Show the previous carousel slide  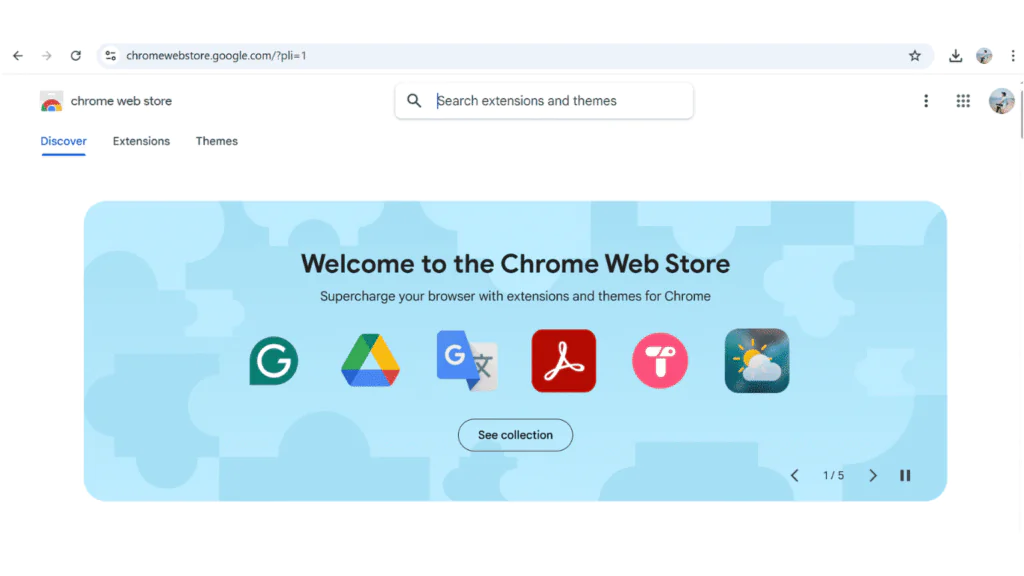795,475
